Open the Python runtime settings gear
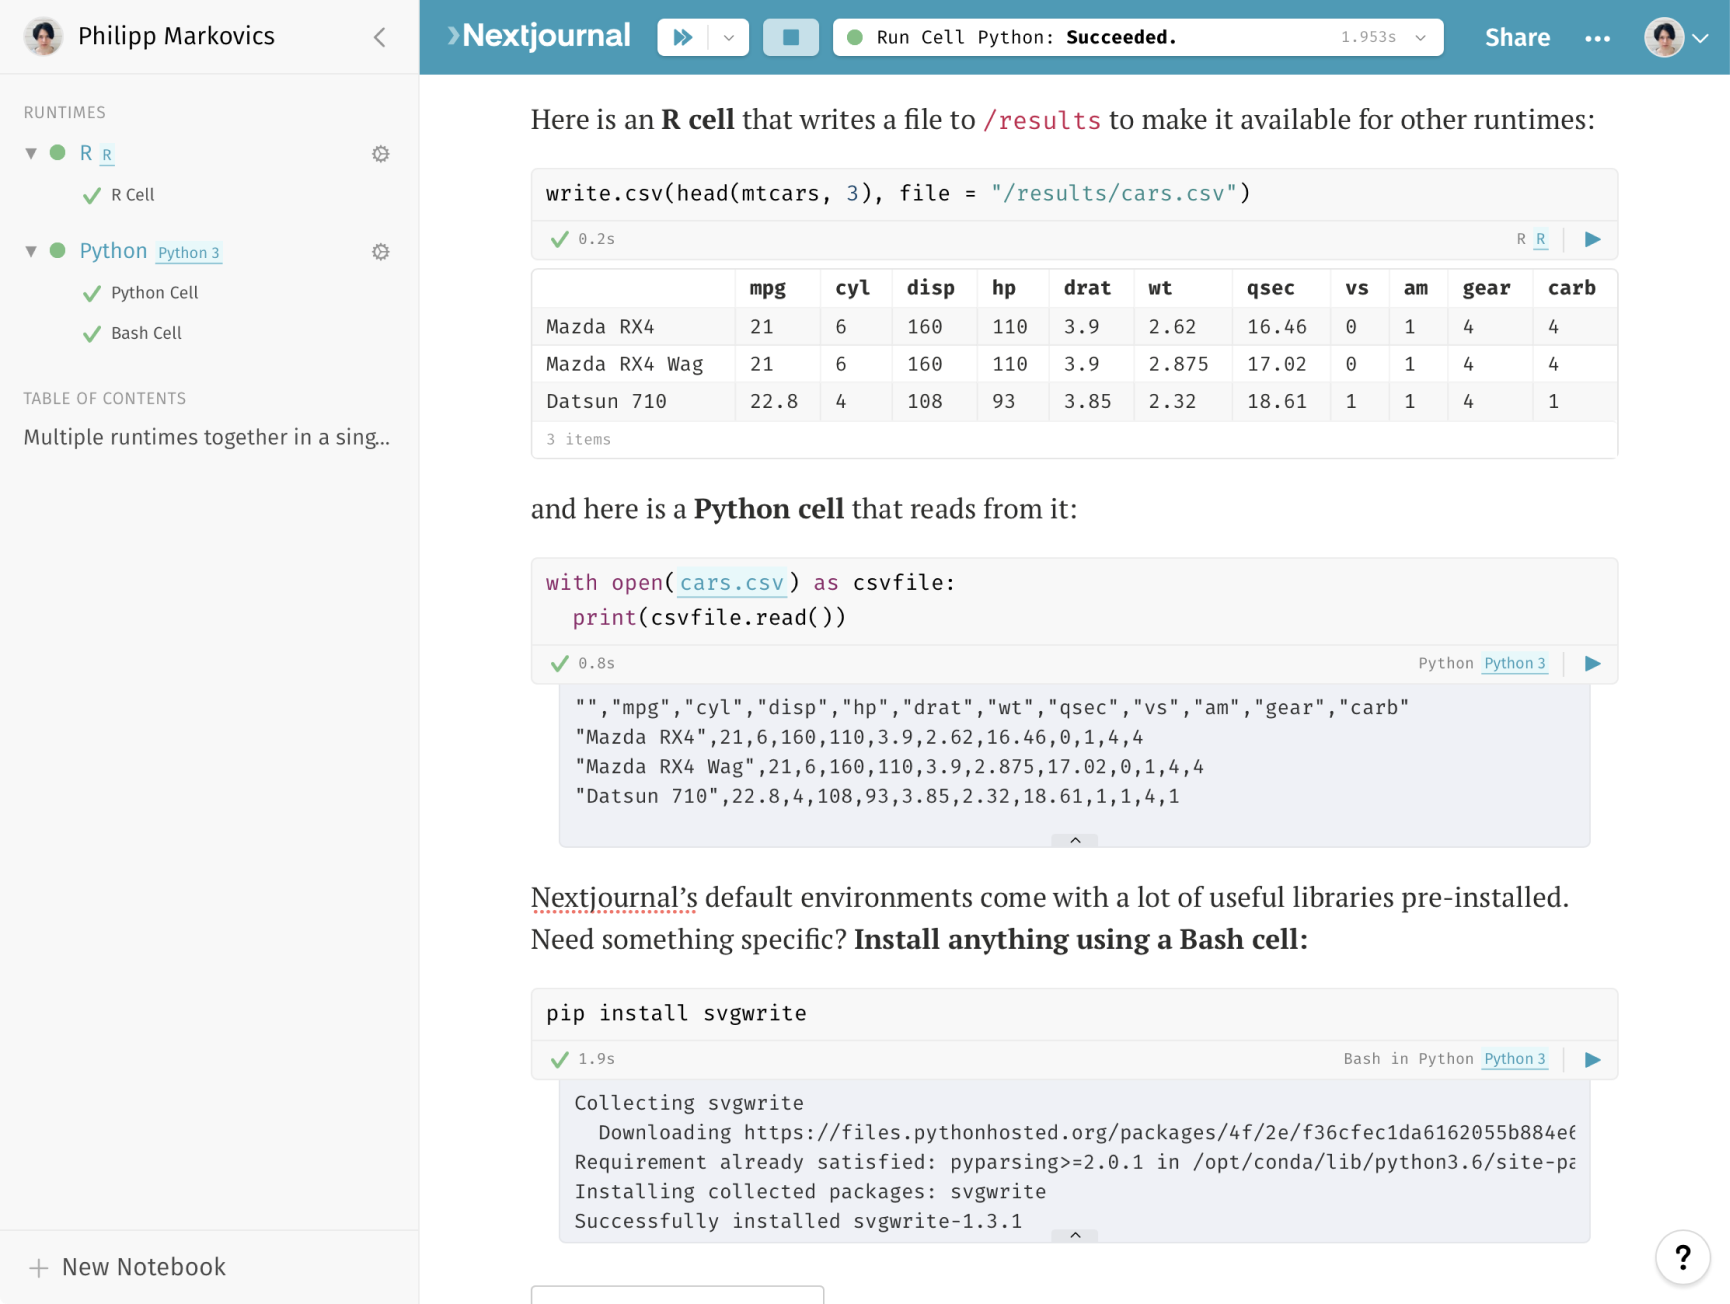 [380, 252]
